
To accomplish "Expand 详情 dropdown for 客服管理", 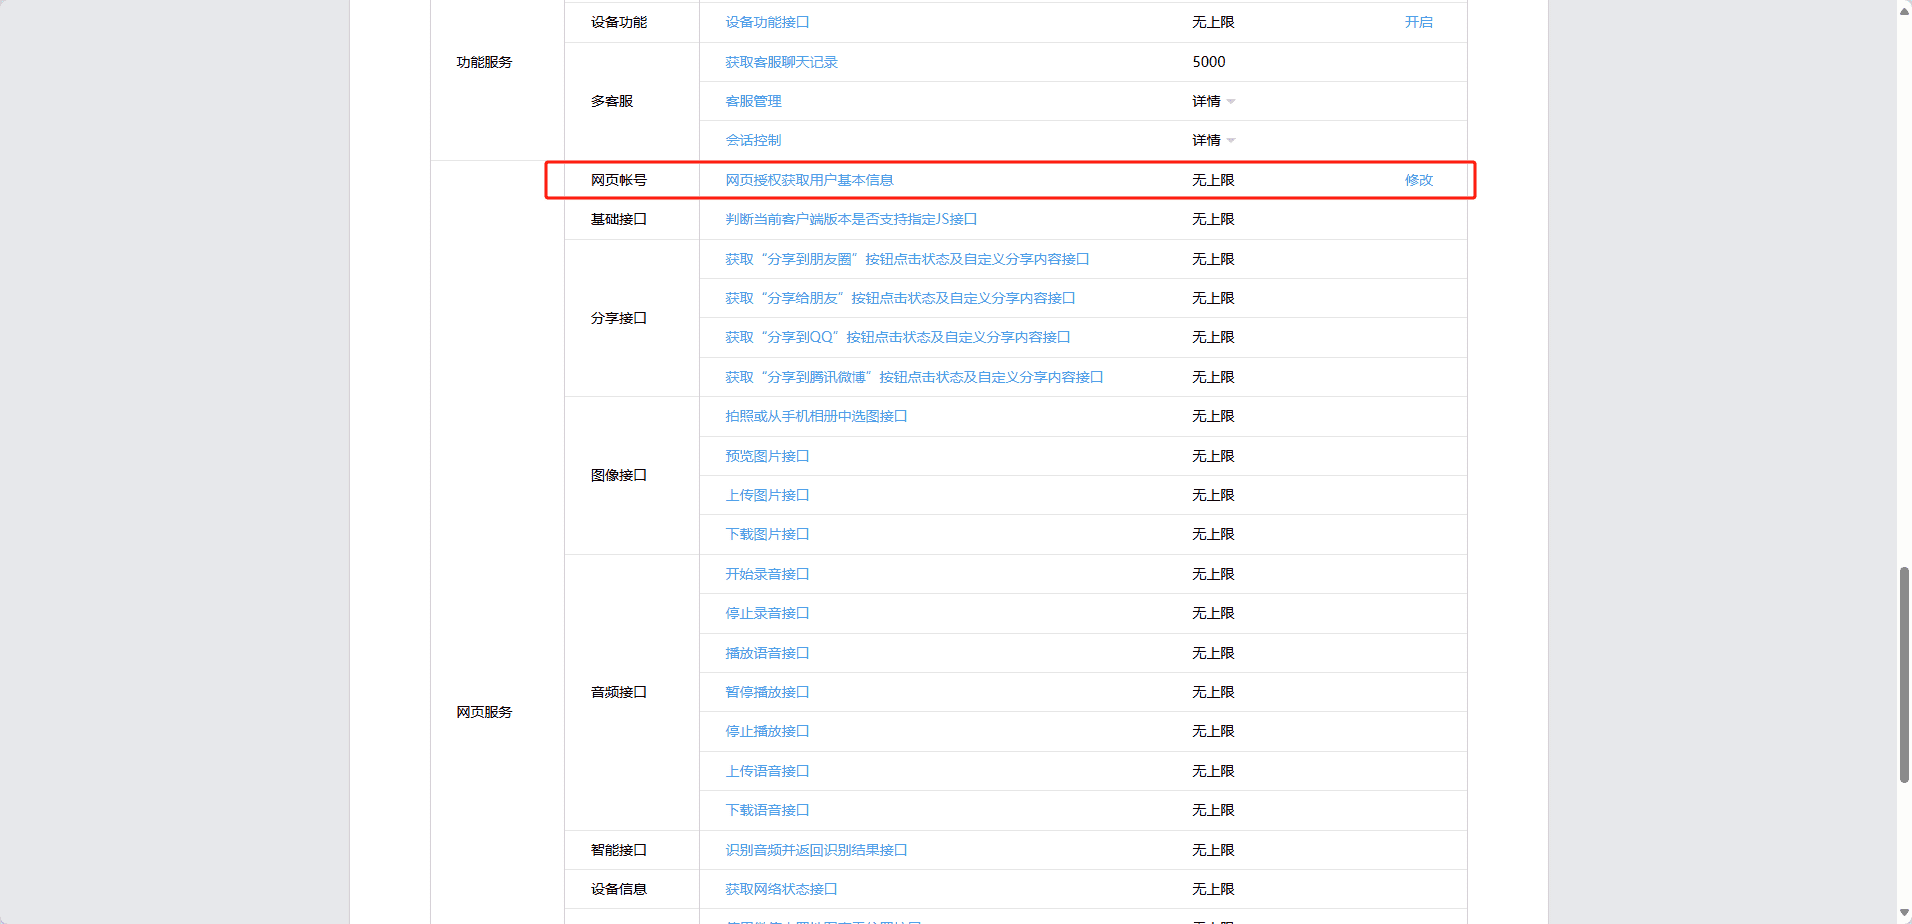I will [x=1213, y=101].
